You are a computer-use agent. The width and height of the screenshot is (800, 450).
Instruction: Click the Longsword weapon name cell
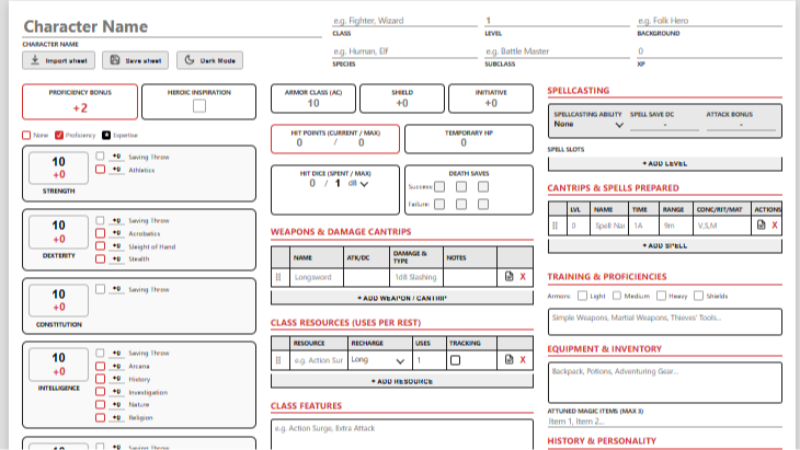(316, 277)
